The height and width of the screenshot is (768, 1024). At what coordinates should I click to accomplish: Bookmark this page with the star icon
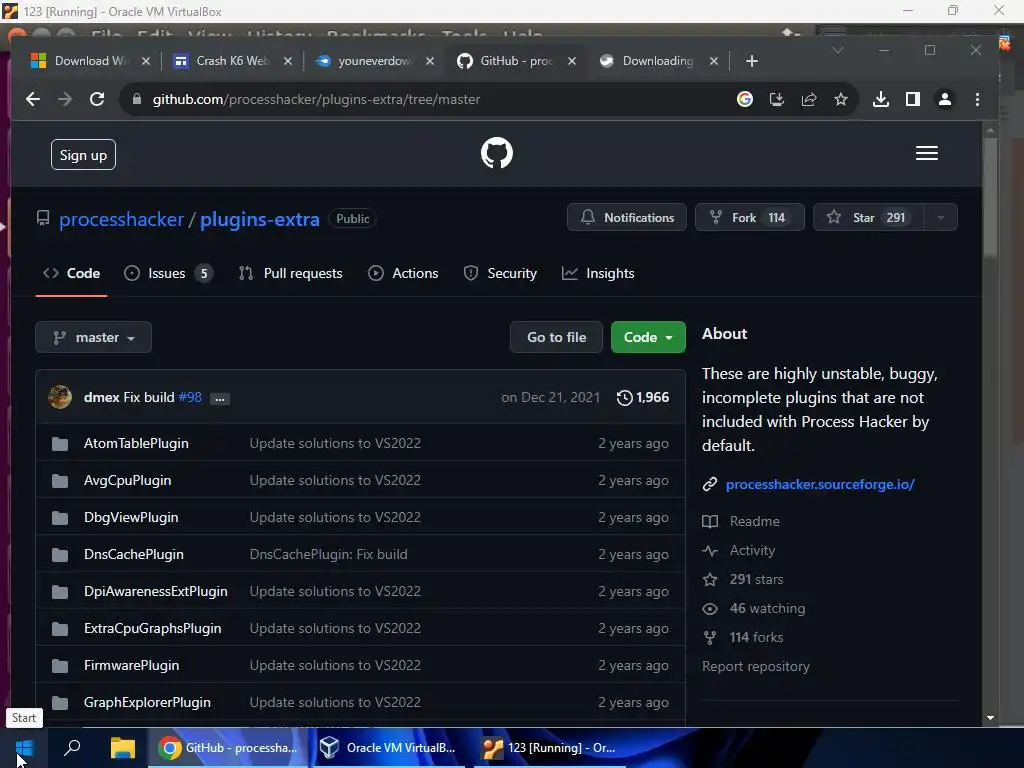840,99
